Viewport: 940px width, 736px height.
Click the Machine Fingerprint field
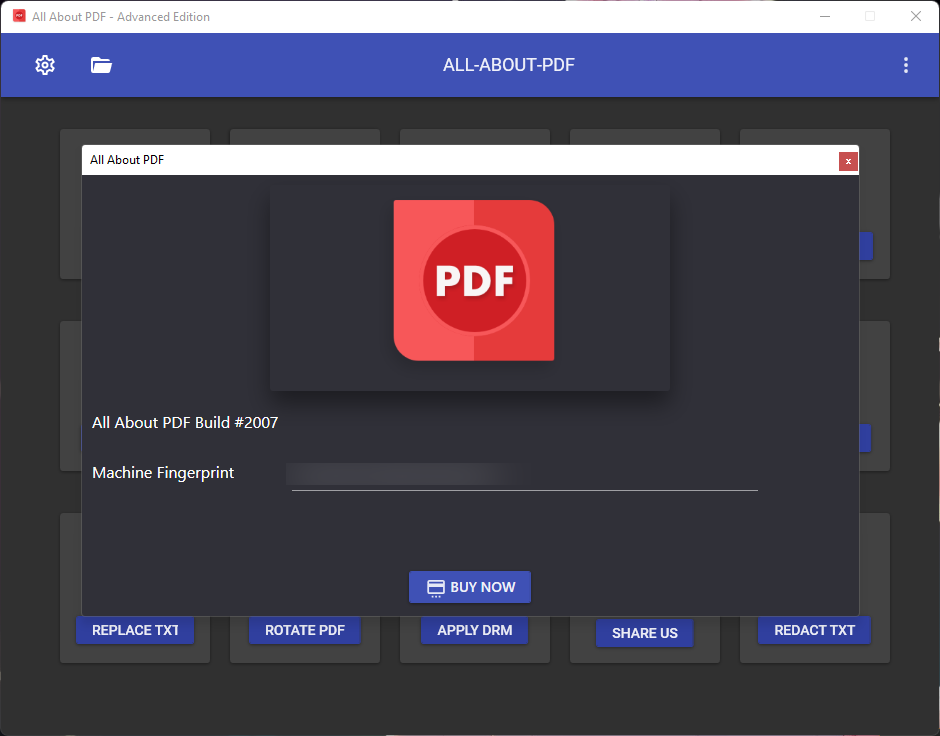tap(525, 475)
